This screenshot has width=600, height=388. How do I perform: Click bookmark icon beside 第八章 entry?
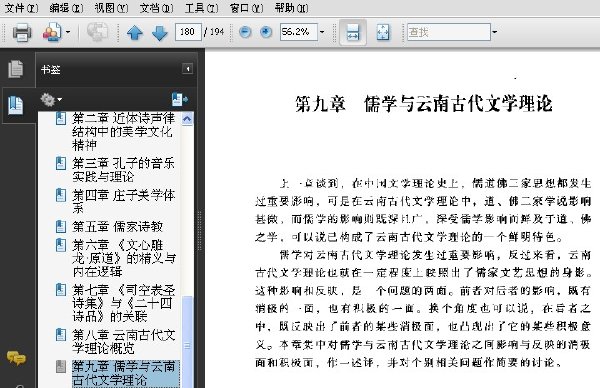(61, 335)
